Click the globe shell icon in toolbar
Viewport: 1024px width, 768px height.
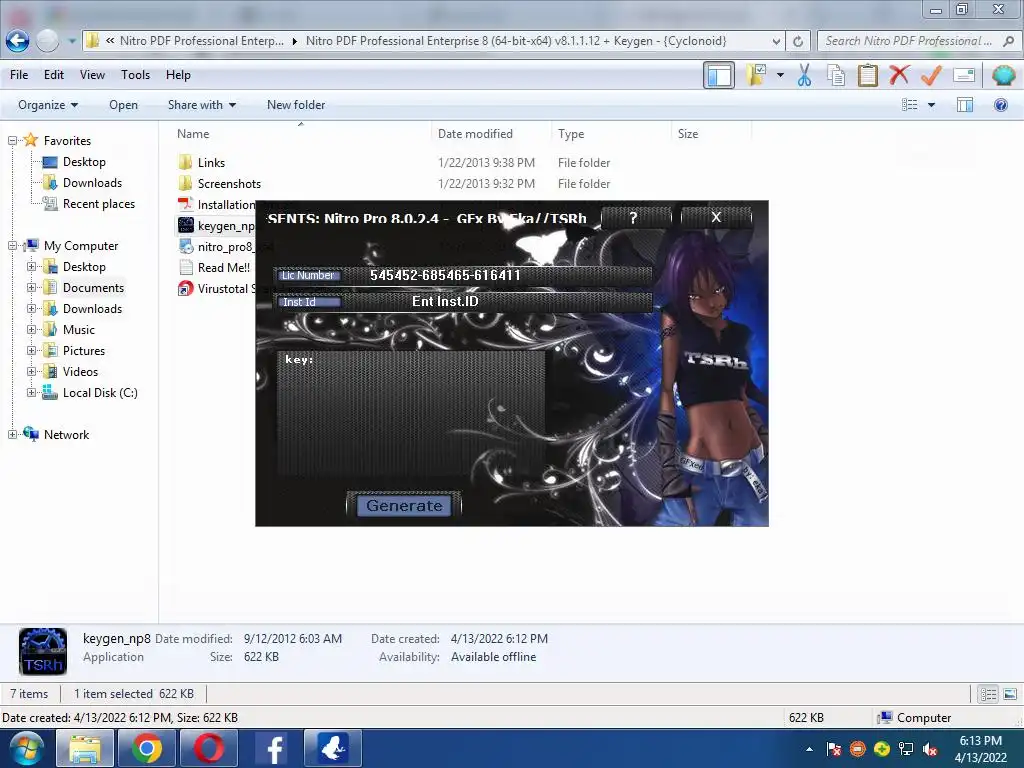1003,75
